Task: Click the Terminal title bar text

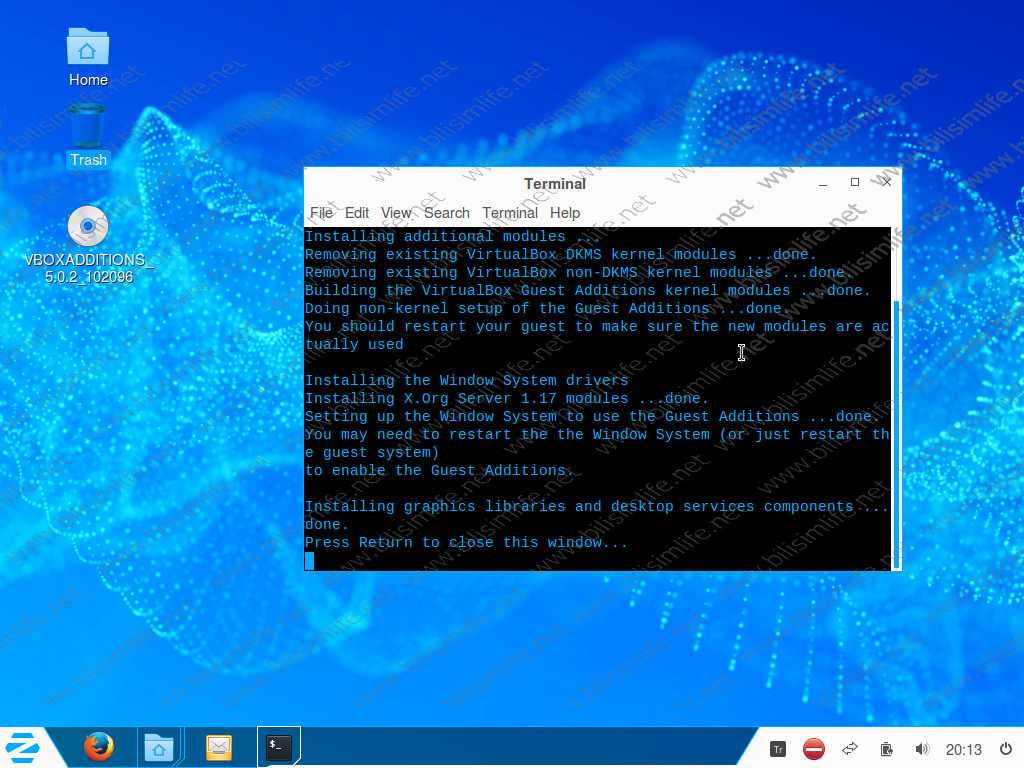Action: [554, 184]
